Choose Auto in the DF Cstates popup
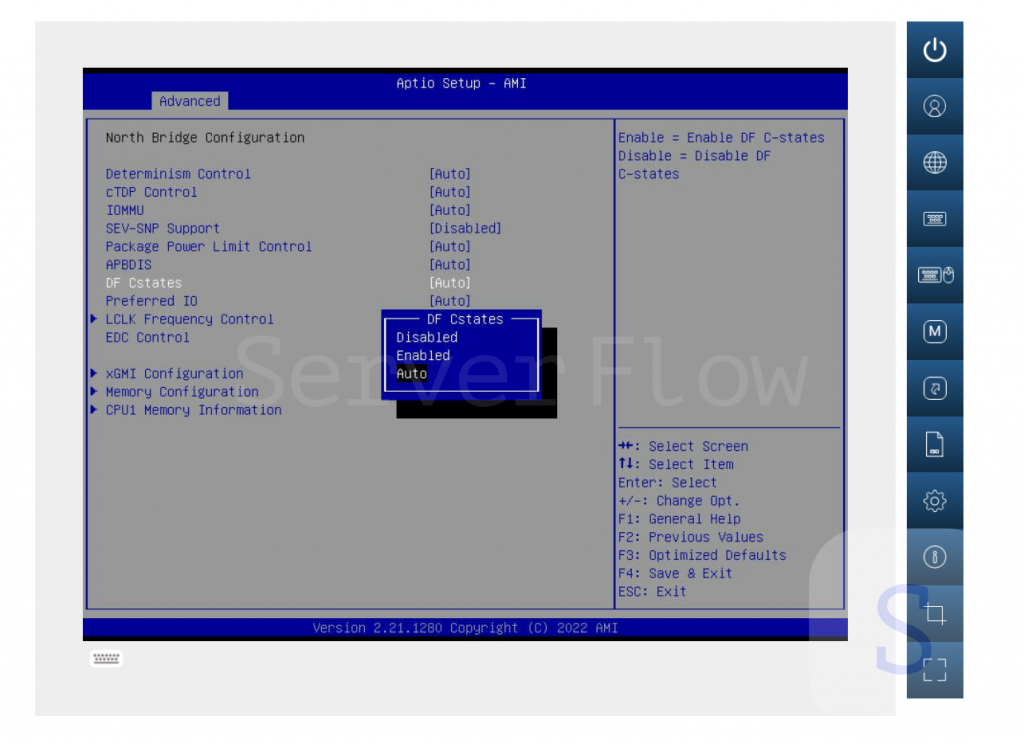This screenshot has height=755, width=1024. [x=411, y=374]
